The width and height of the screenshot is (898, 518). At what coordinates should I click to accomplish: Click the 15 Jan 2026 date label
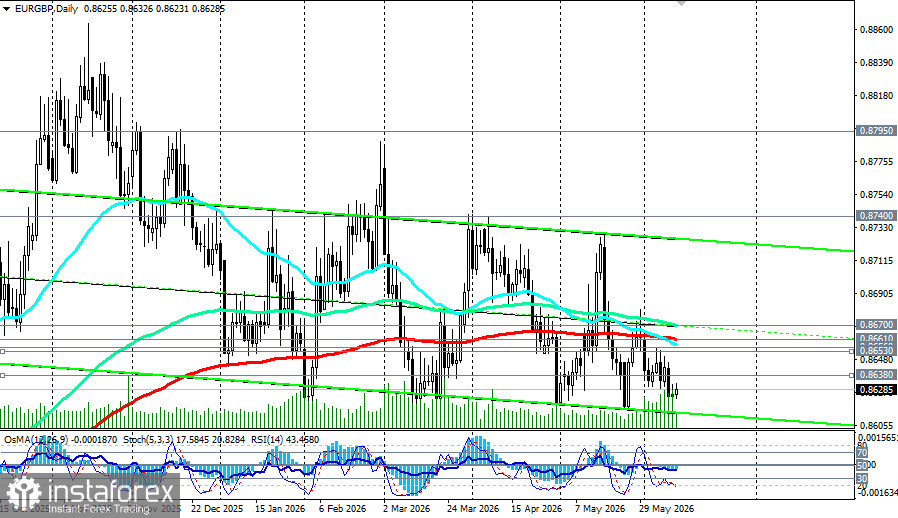[x=280, y=509]
